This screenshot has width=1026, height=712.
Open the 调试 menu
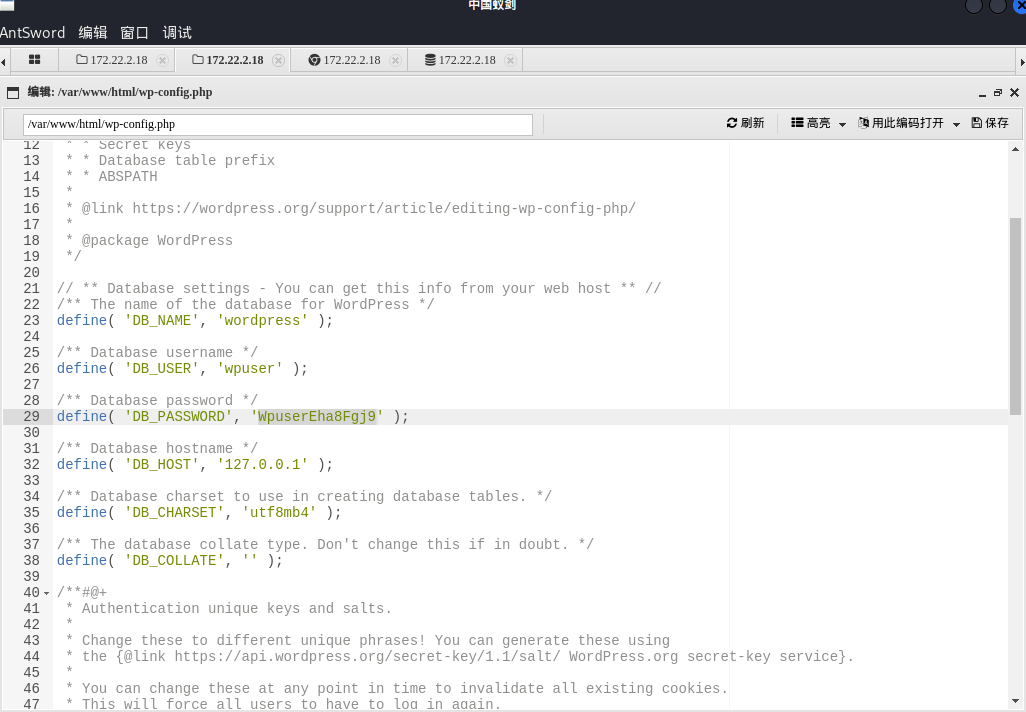click(177, 32)
